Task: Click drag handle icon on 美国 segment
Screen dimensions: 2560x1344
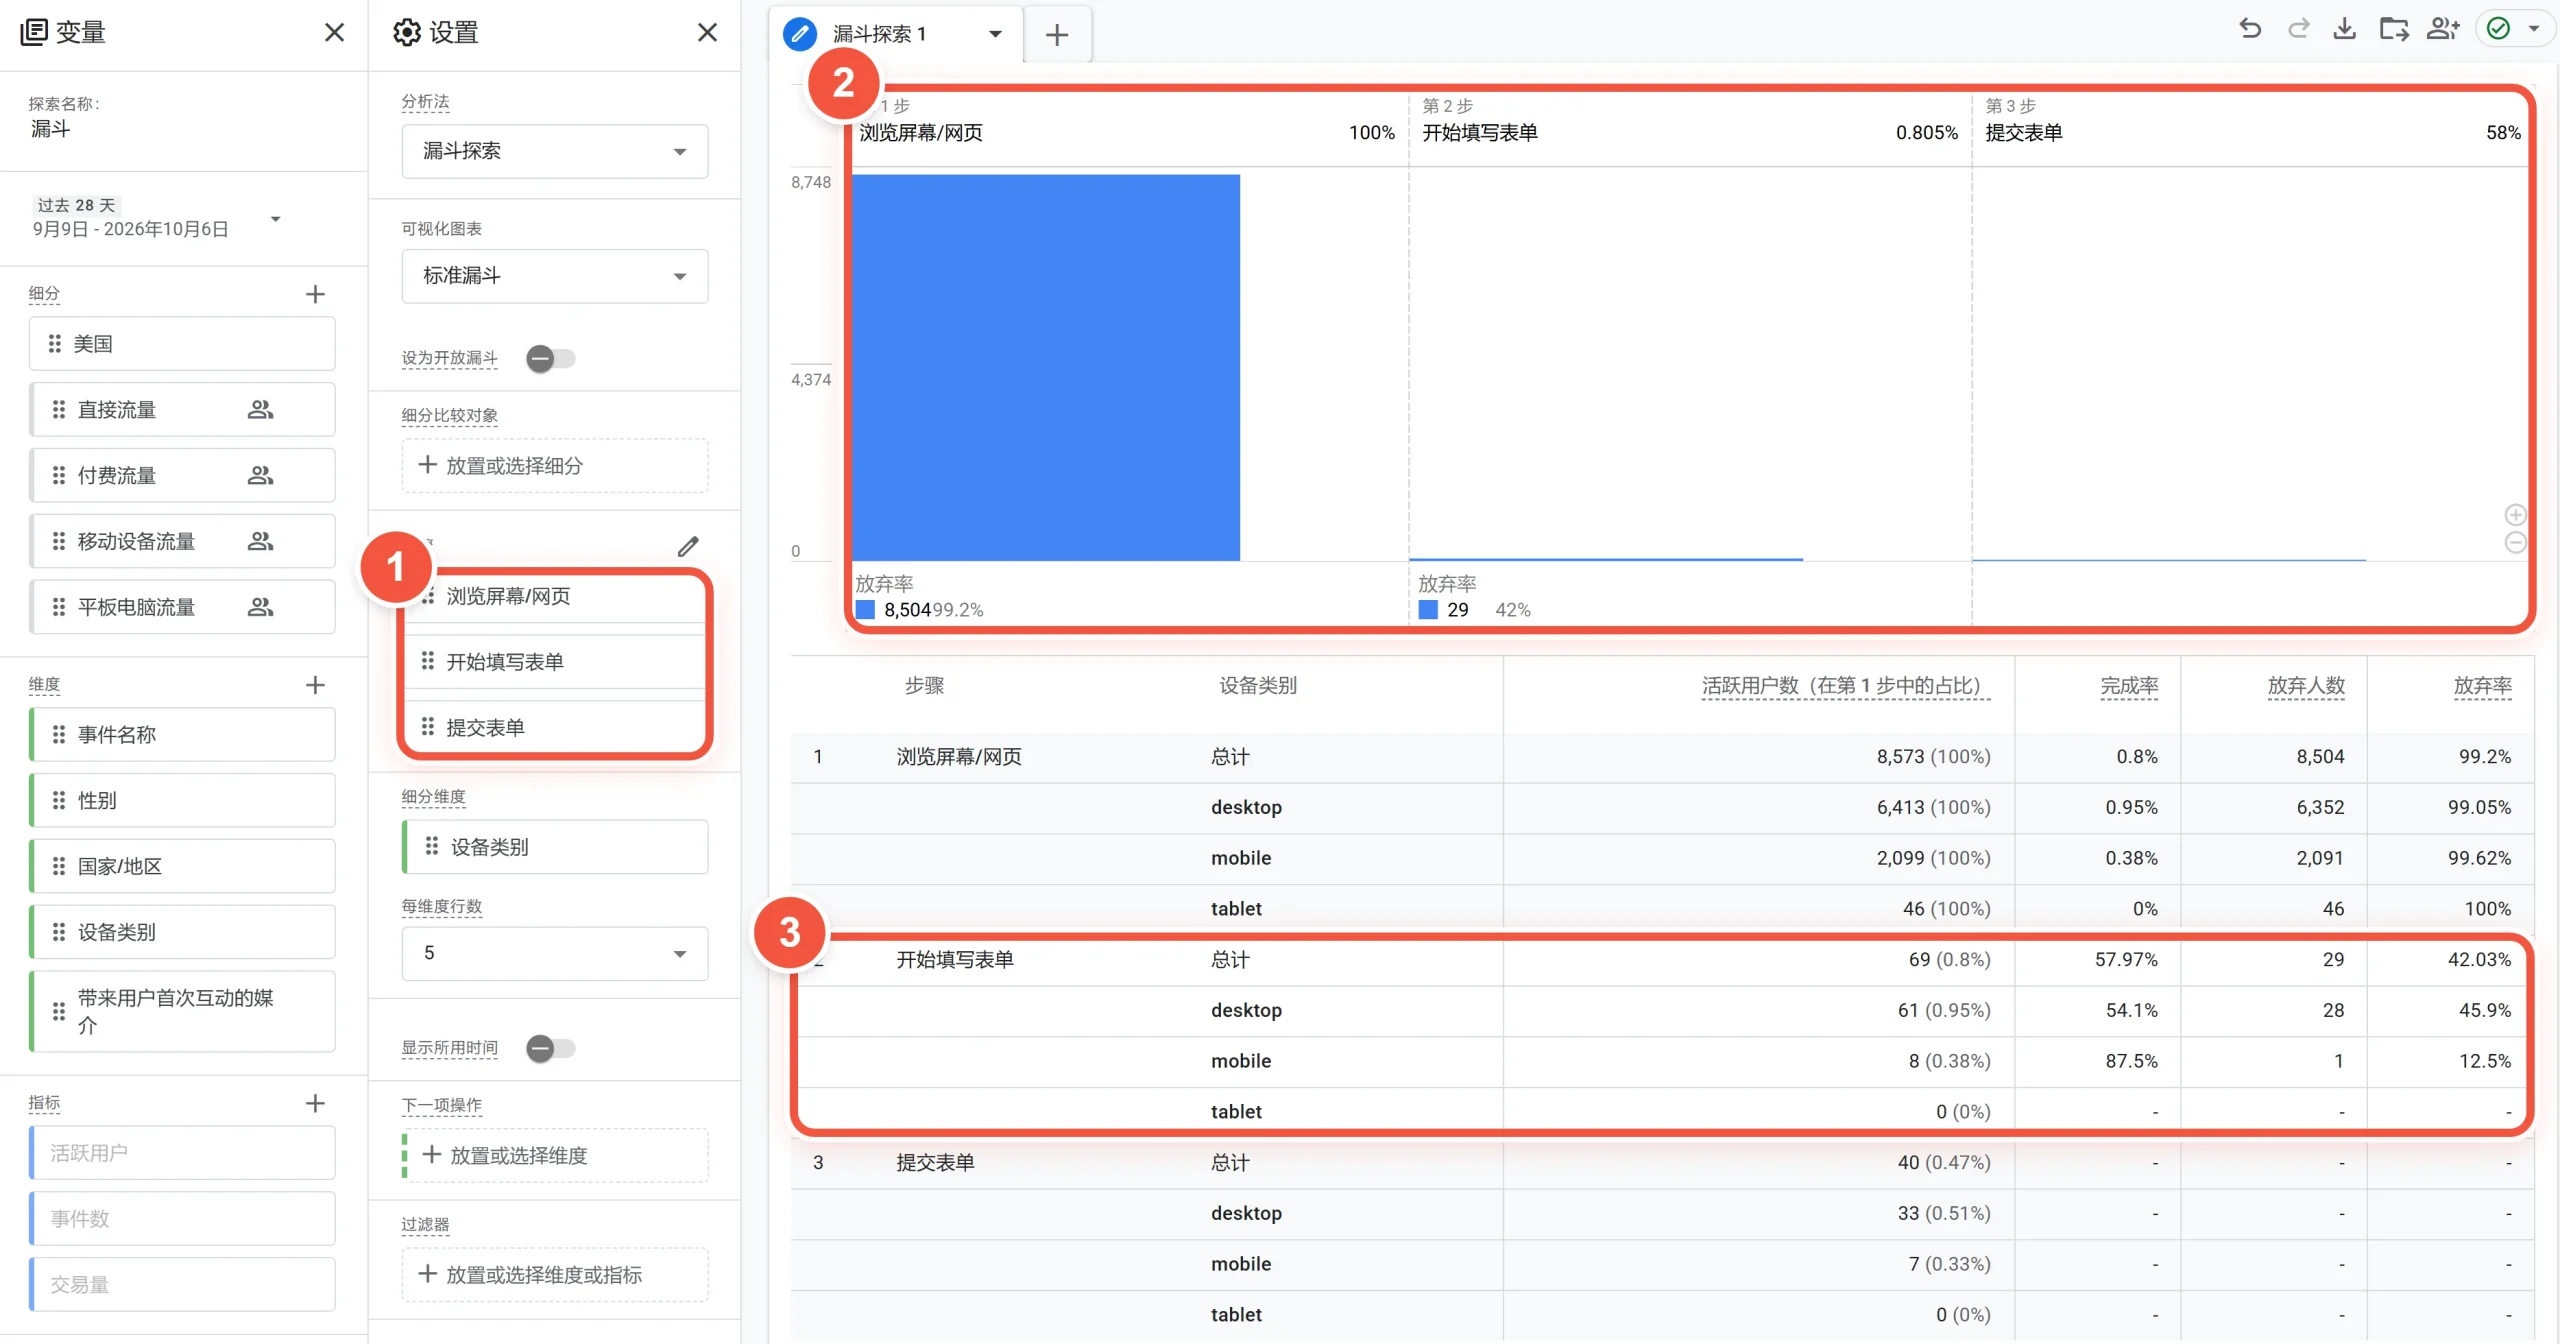Action: coord(55,344)
